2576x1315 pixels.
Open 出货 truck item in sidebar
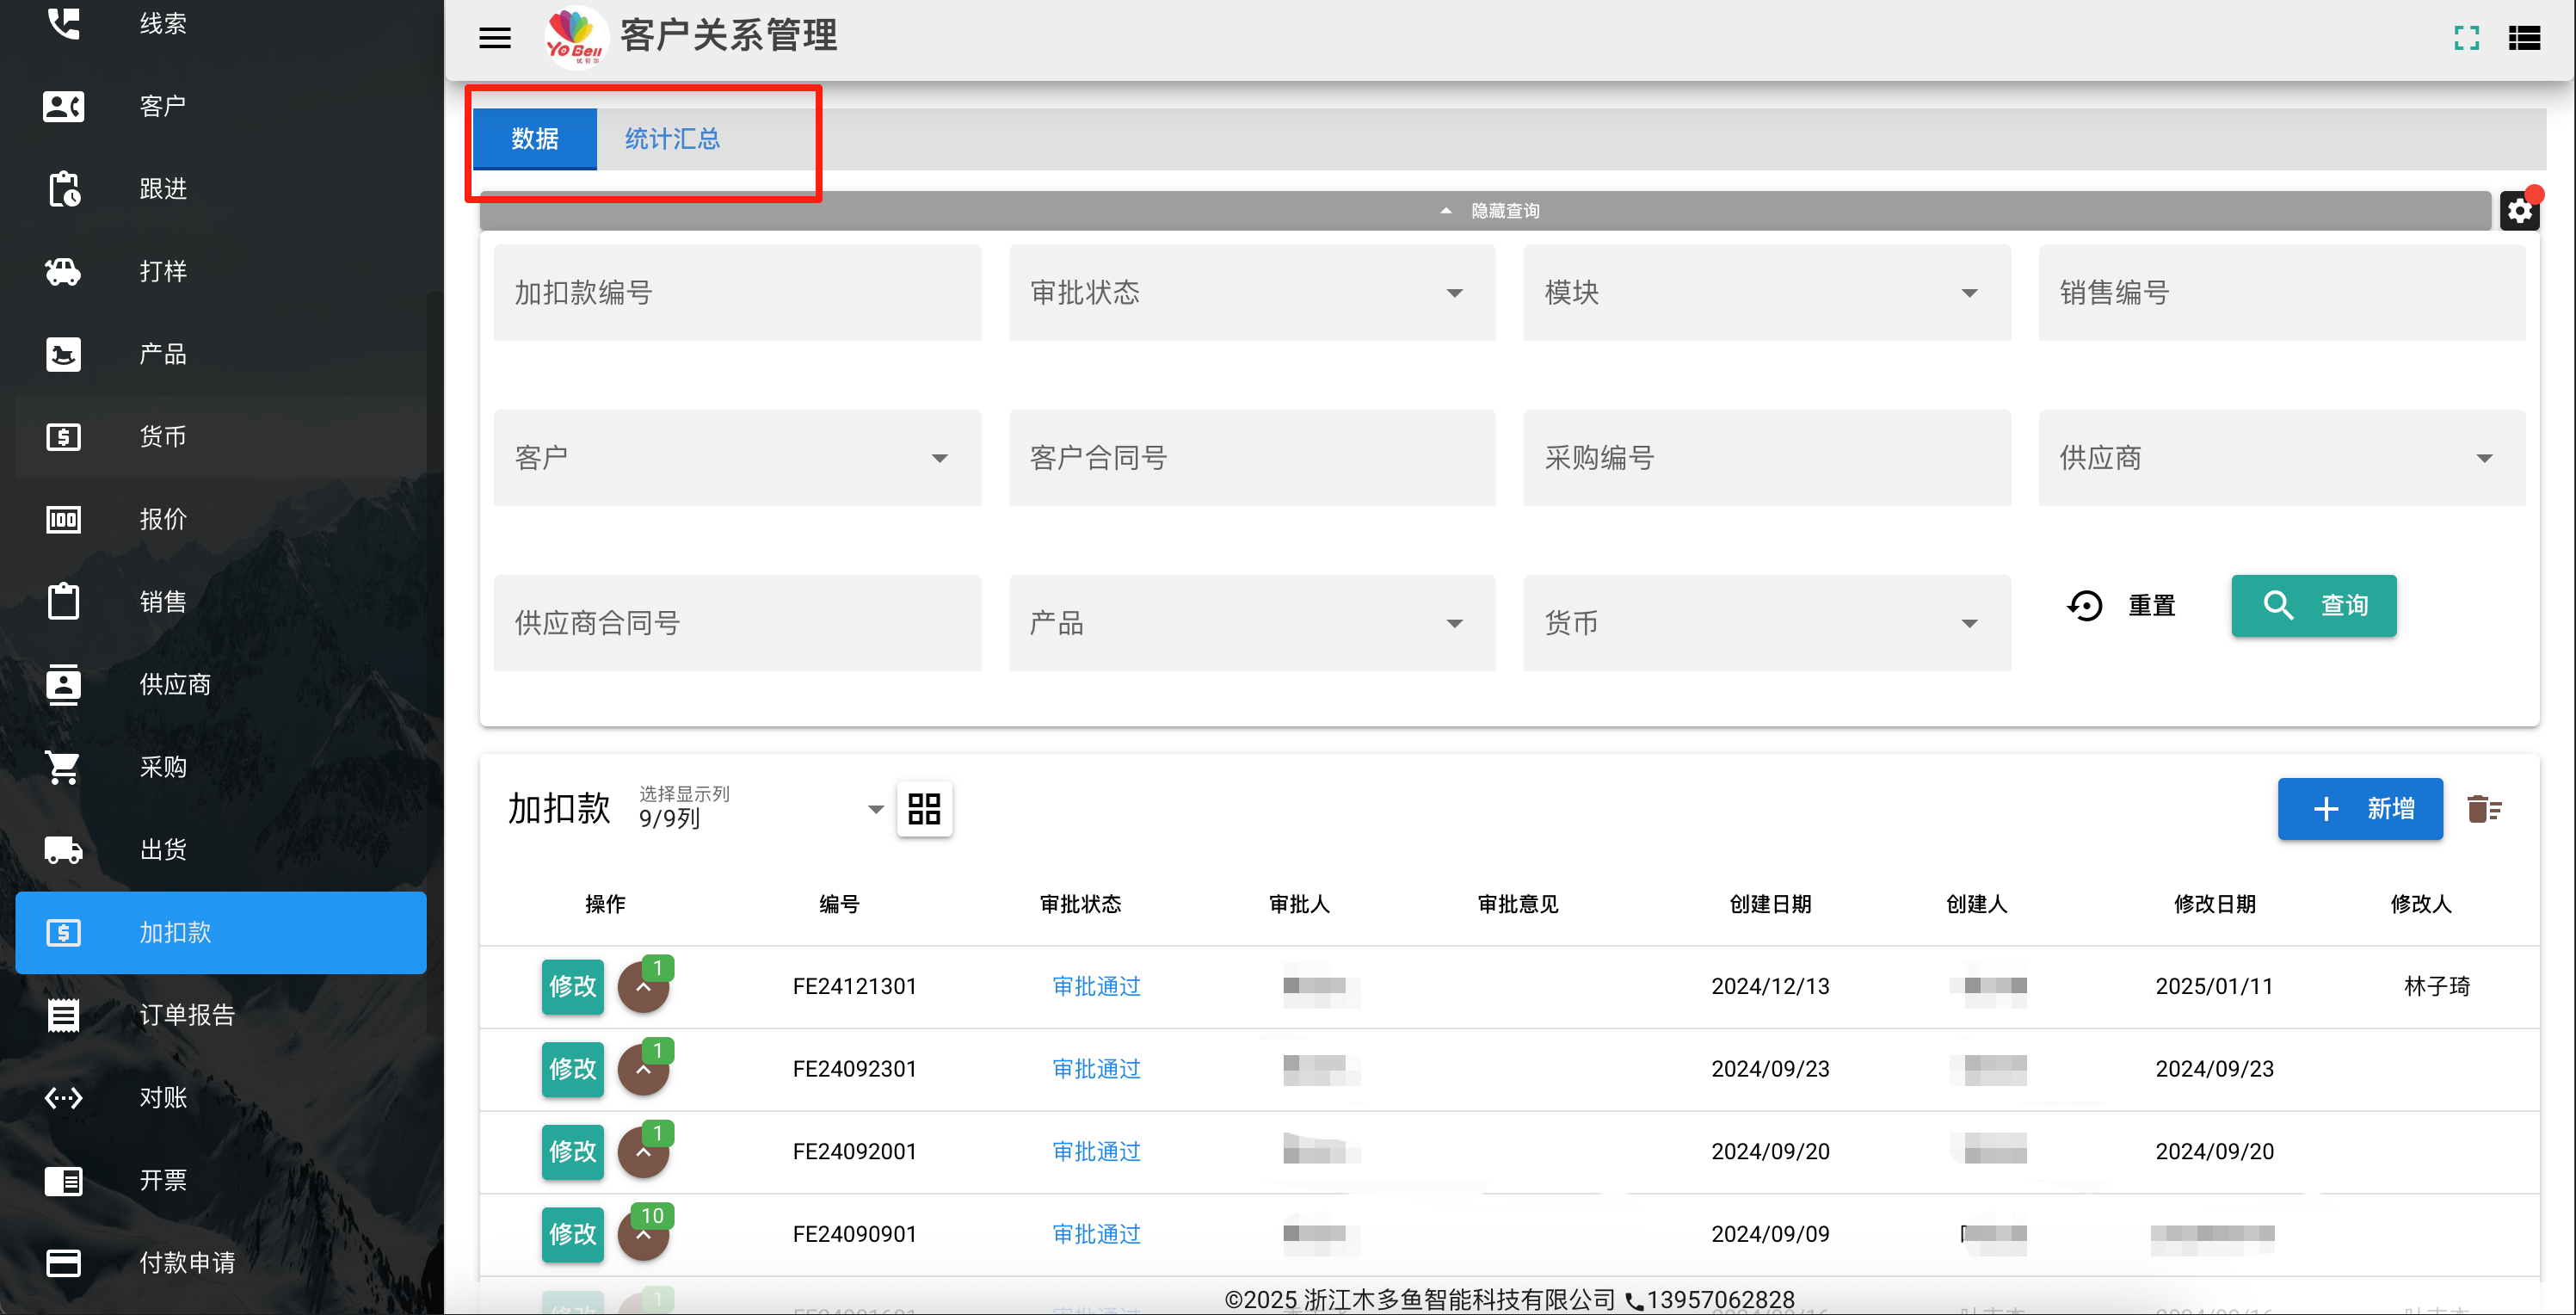221,850
